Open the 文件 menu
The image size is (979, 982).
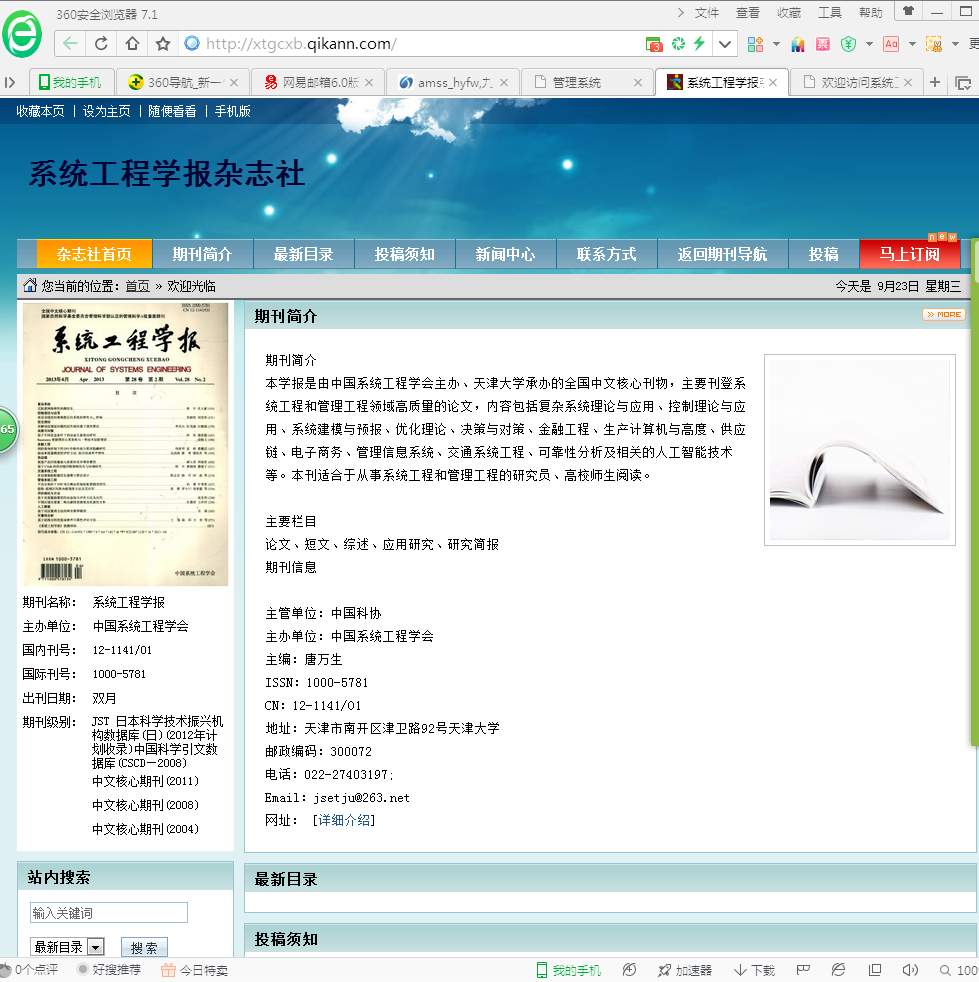[x=707, y=13]
